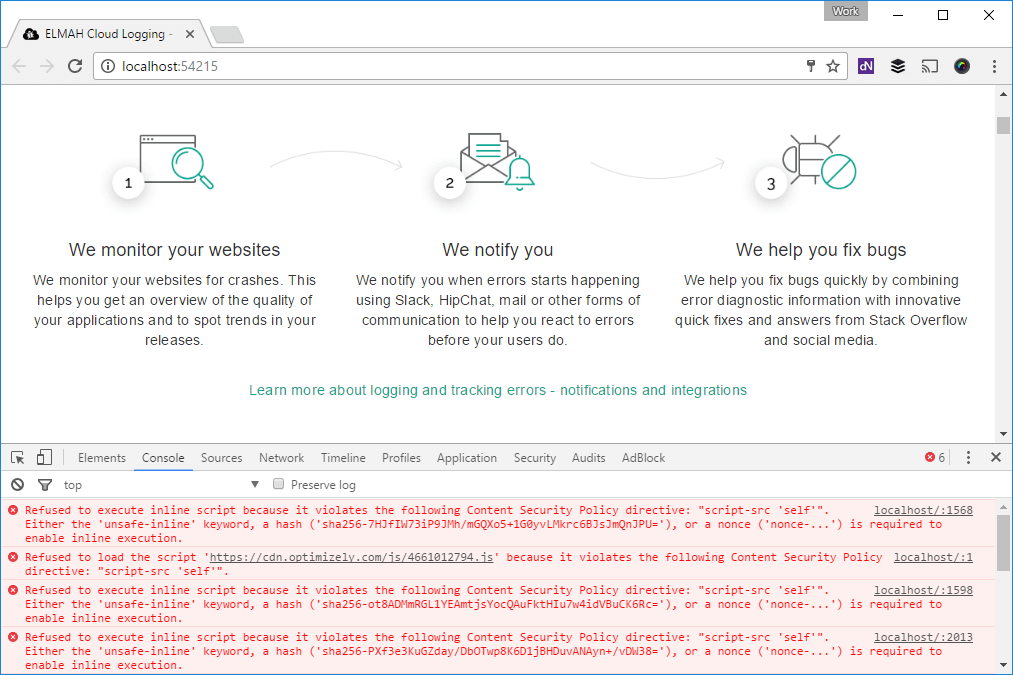Open the colorful extension icon near Chrome menu
This screenshot has height=675, width=1013.
pos(961,66)
